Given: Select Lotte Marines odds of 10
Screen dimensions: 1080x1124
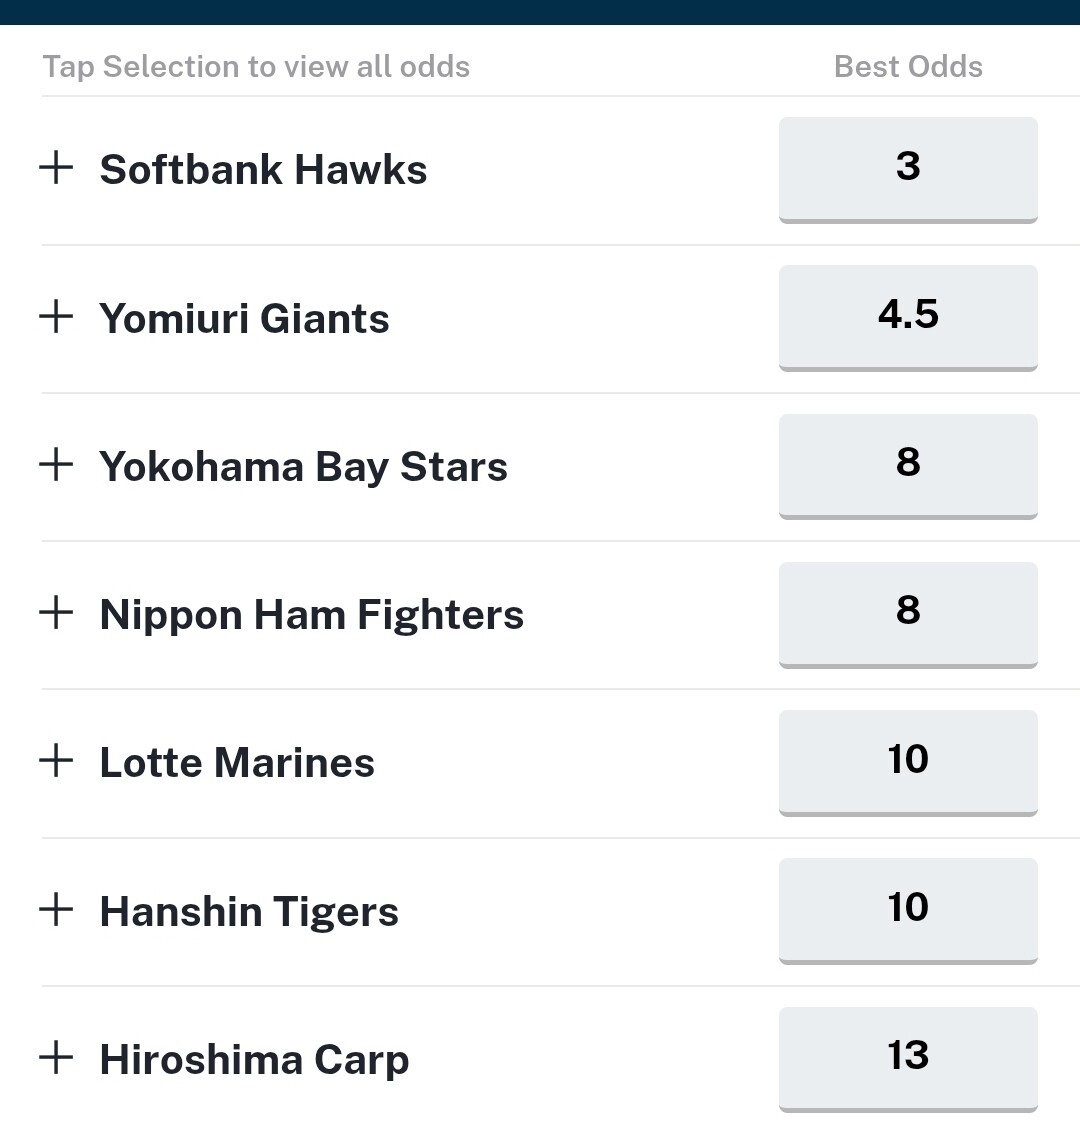Looking at the screenshot, I should (907, 760).
